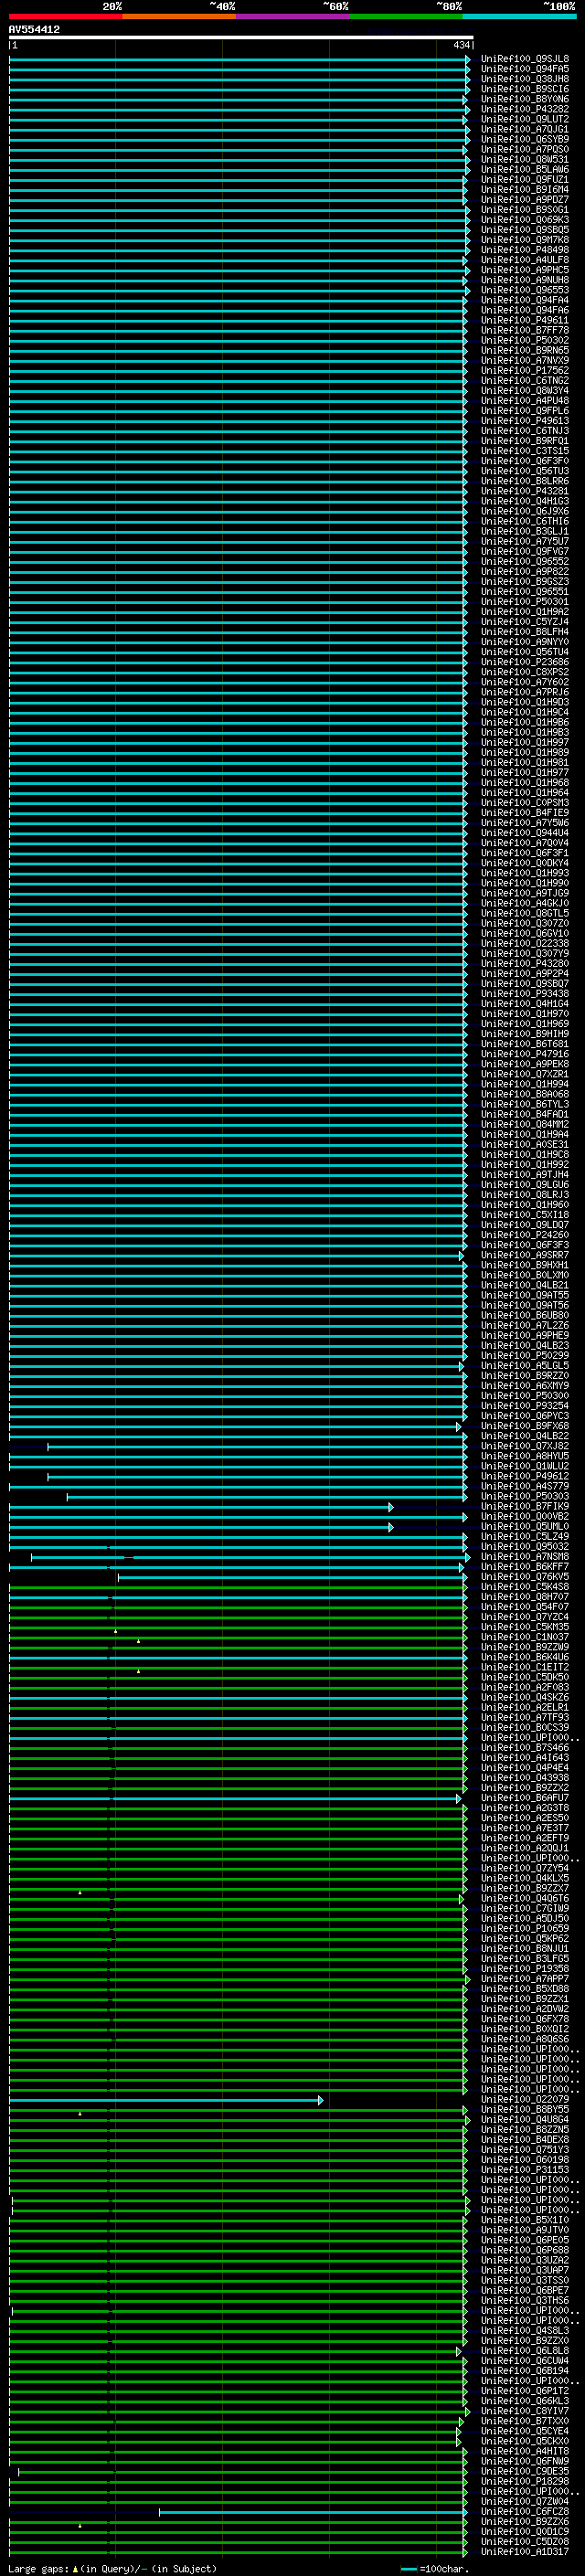Select the query name AV554412
Screen dimensions: 585x2576
click(34, 29)
